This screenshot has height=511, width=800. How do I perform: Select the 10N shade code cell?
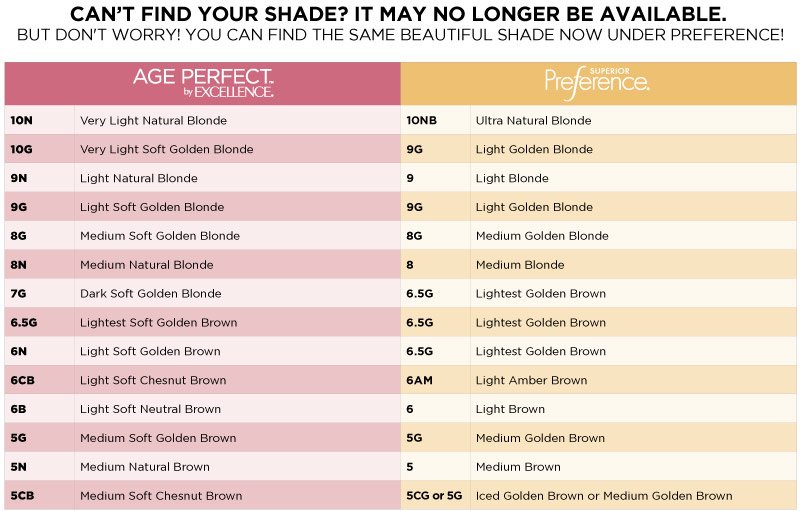(x=40, y=120)
